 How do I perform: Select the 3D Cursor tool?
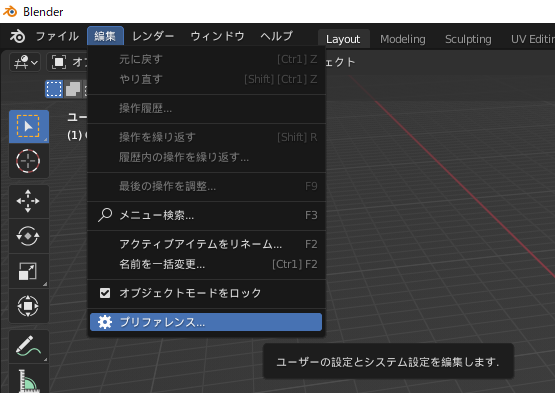pyautogui.click(x=29, y=161)
